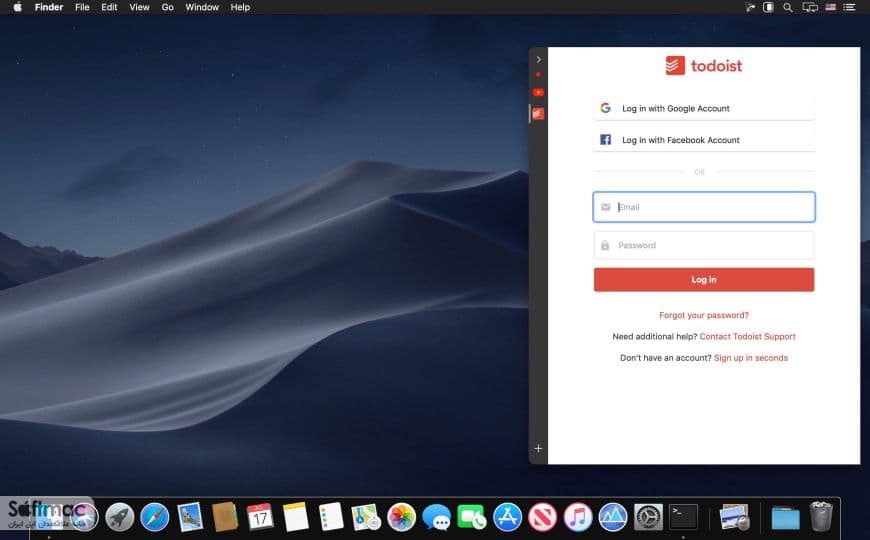Open Messages from the Dock

click(x=437, y=518)
